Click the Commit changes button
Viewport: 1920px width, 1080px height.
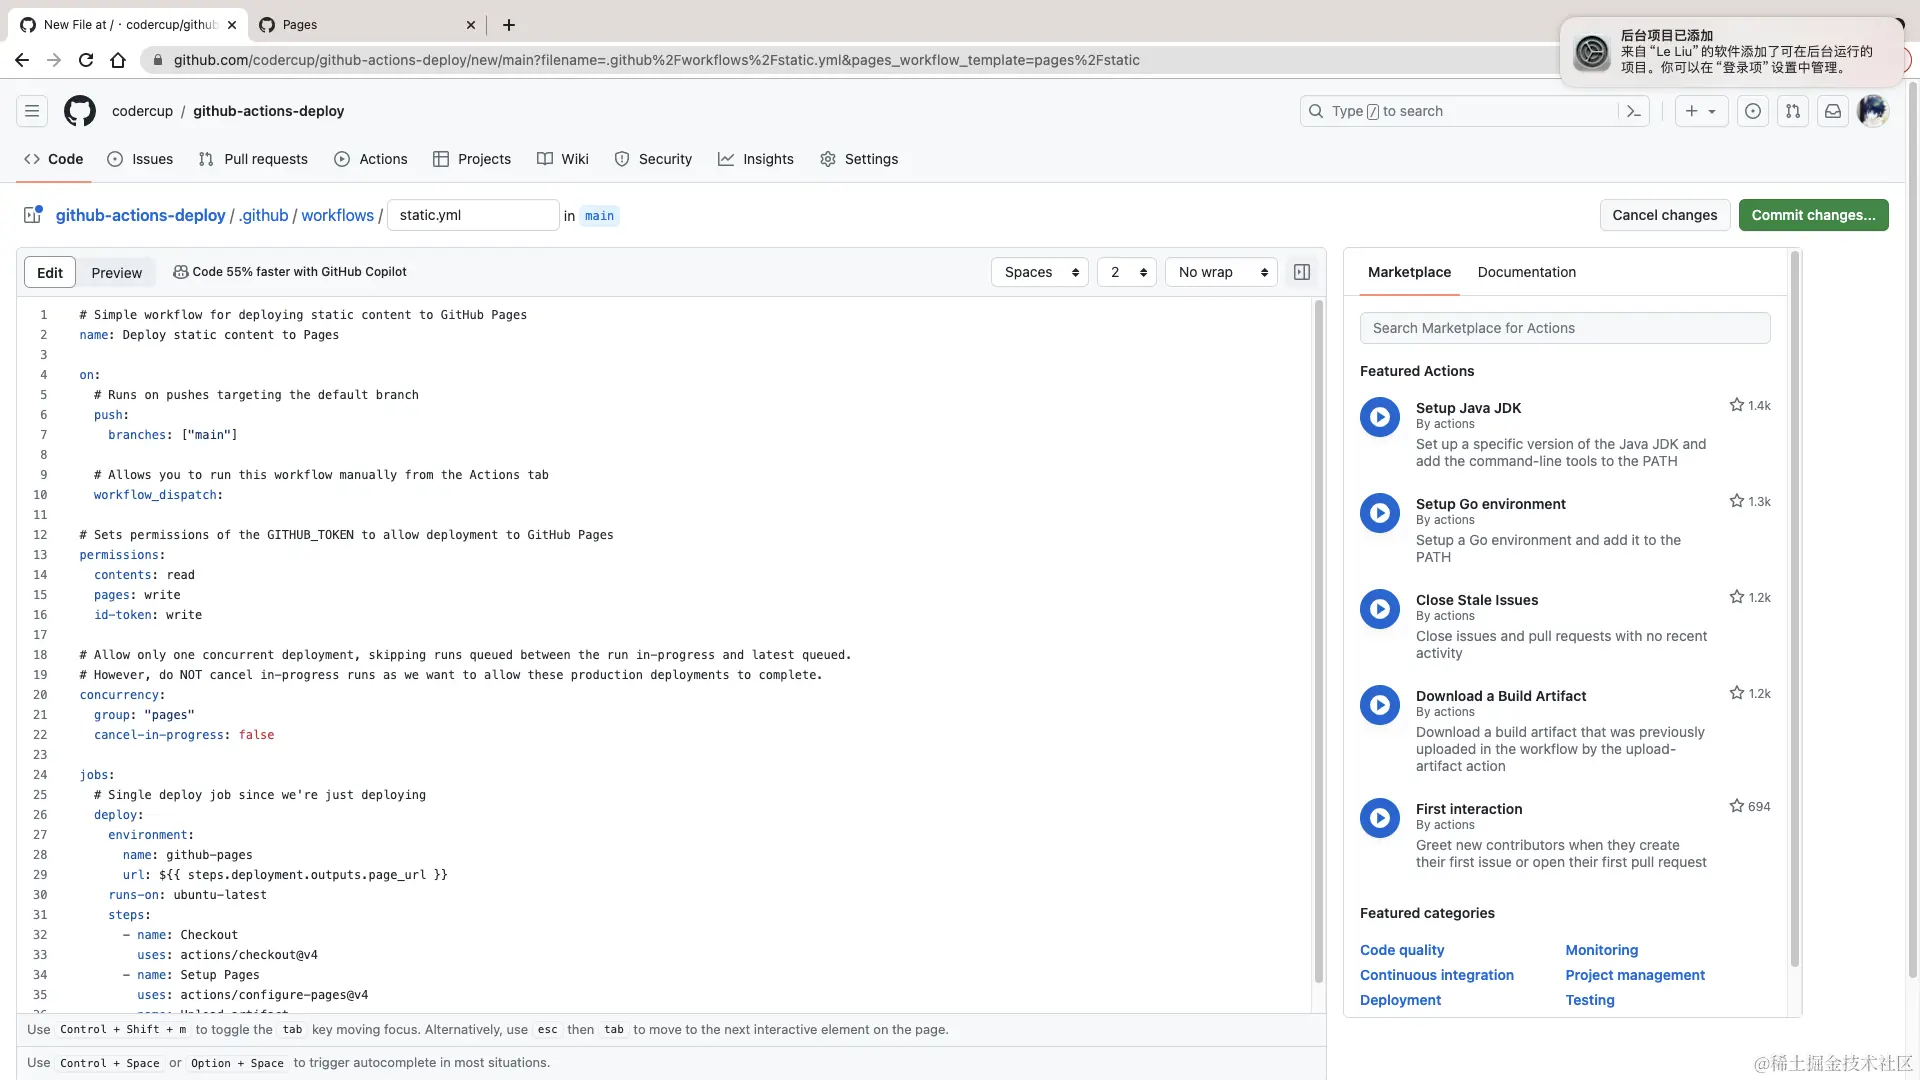click(x=1813, y=215)
